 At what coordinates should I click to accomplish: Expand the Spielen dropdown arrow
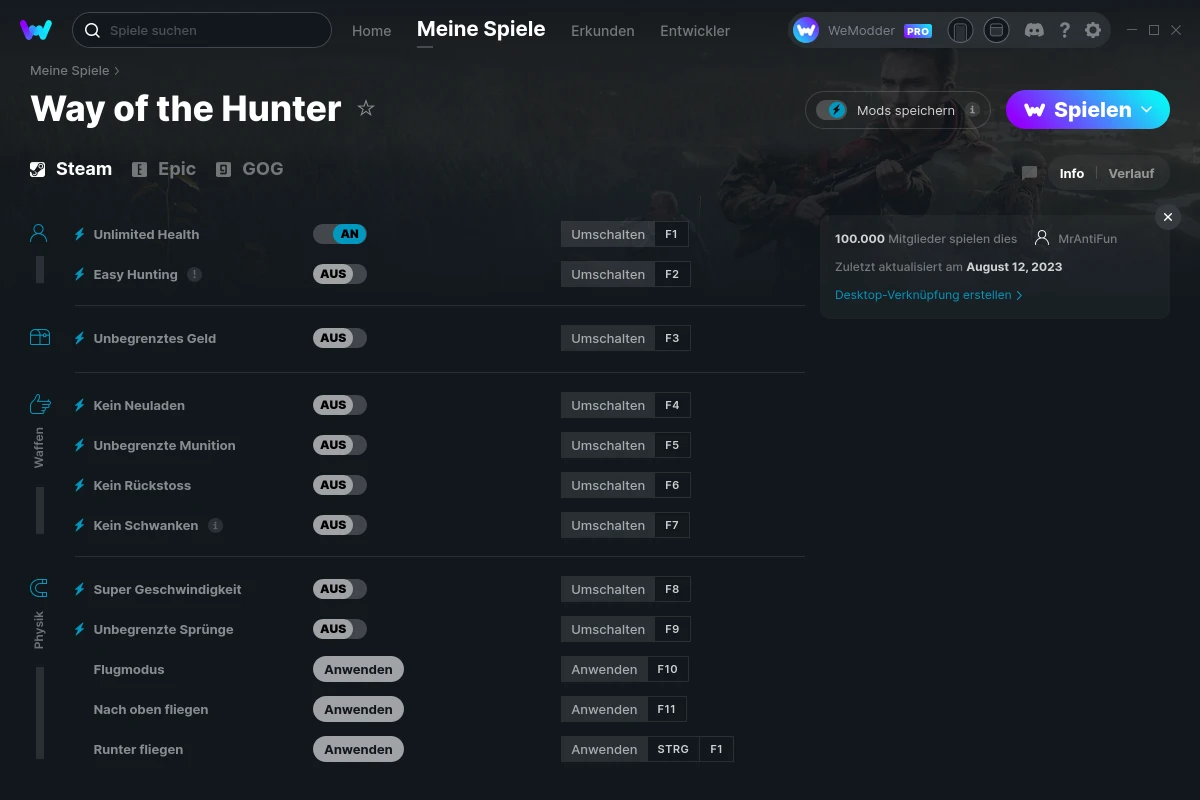pyautogui.click(x=1147, y=109)
